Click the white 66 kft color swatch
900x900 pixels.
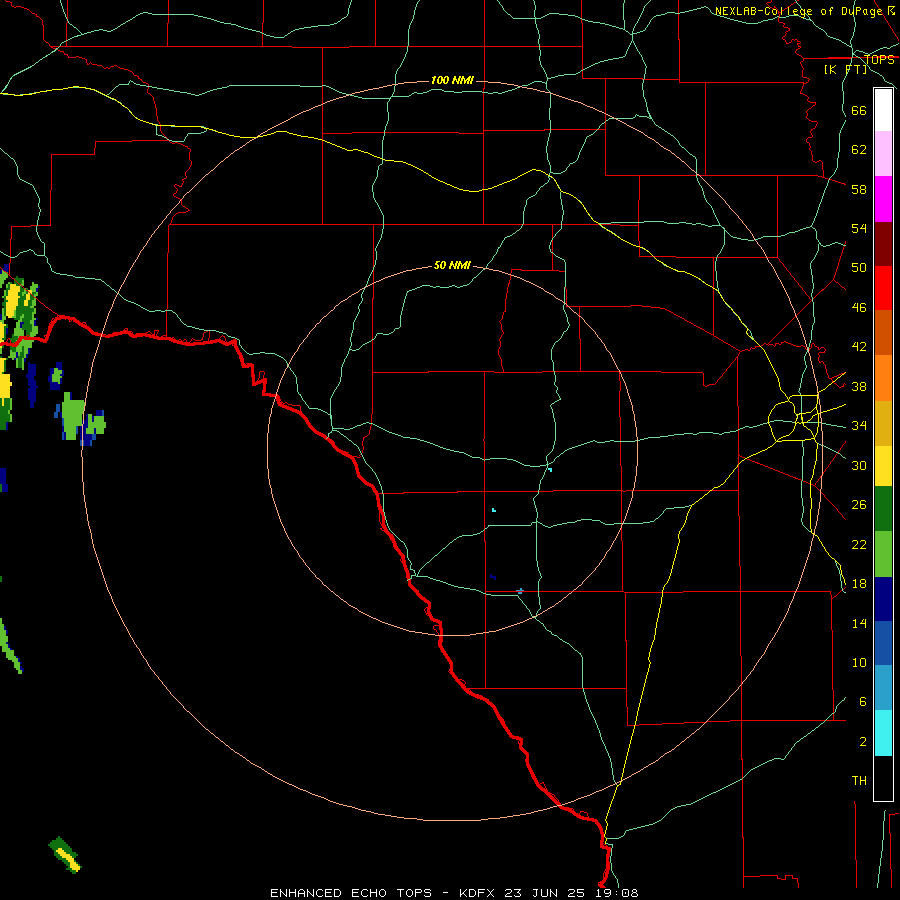tap(883, 110)
